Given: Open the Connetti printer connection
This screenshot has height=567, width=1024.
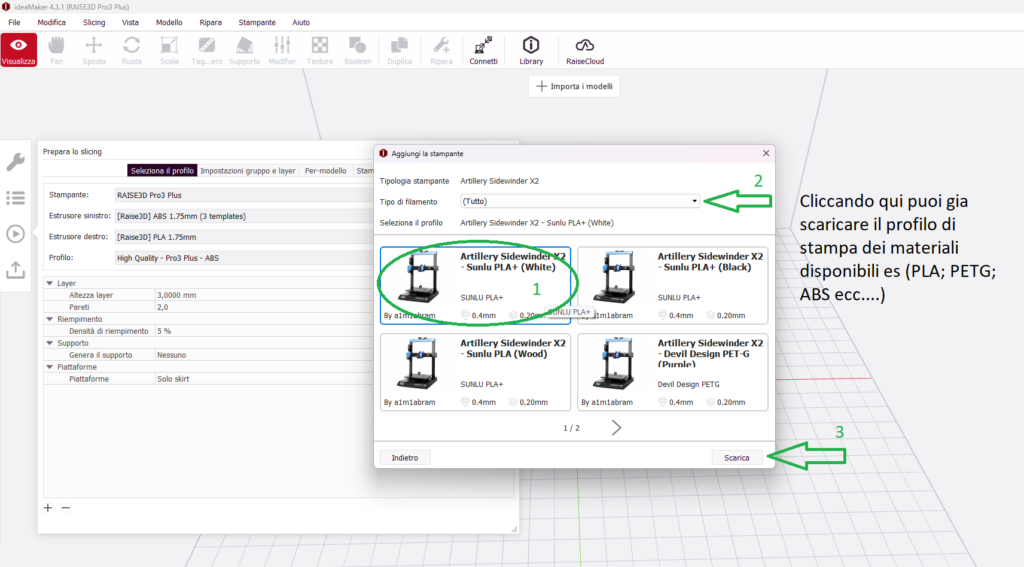Looking at the screenshot, I should (x=483, y=50).
